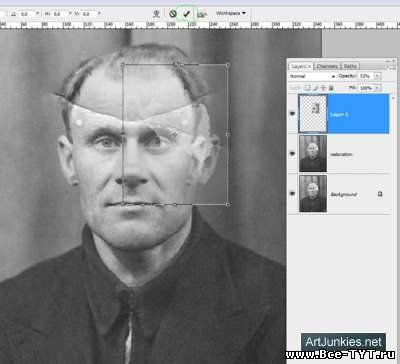
Task: Click lock position icon in Layers panel
Action: (x=323, y=88)
